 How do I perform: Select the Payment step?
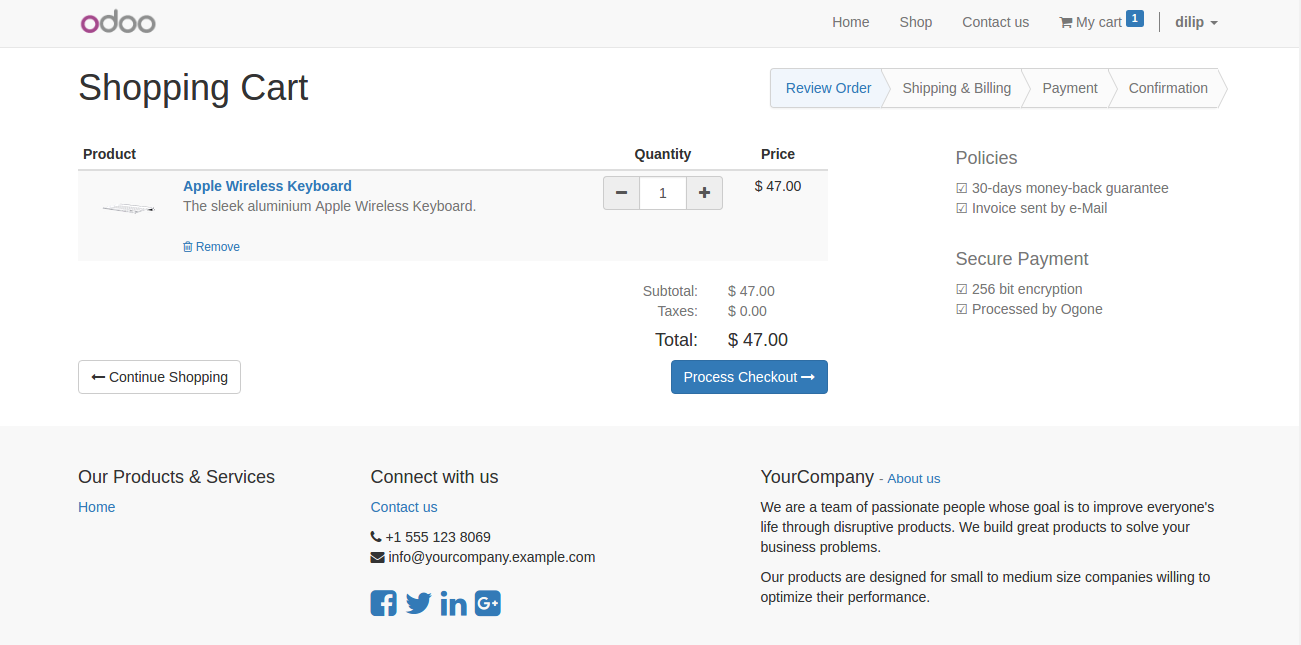tap(1069, 88)
